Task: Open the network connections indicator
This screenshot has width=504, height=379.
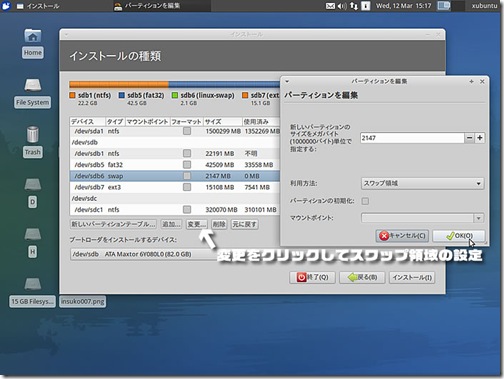Action: pyautogui.click(x=354, y=6)
